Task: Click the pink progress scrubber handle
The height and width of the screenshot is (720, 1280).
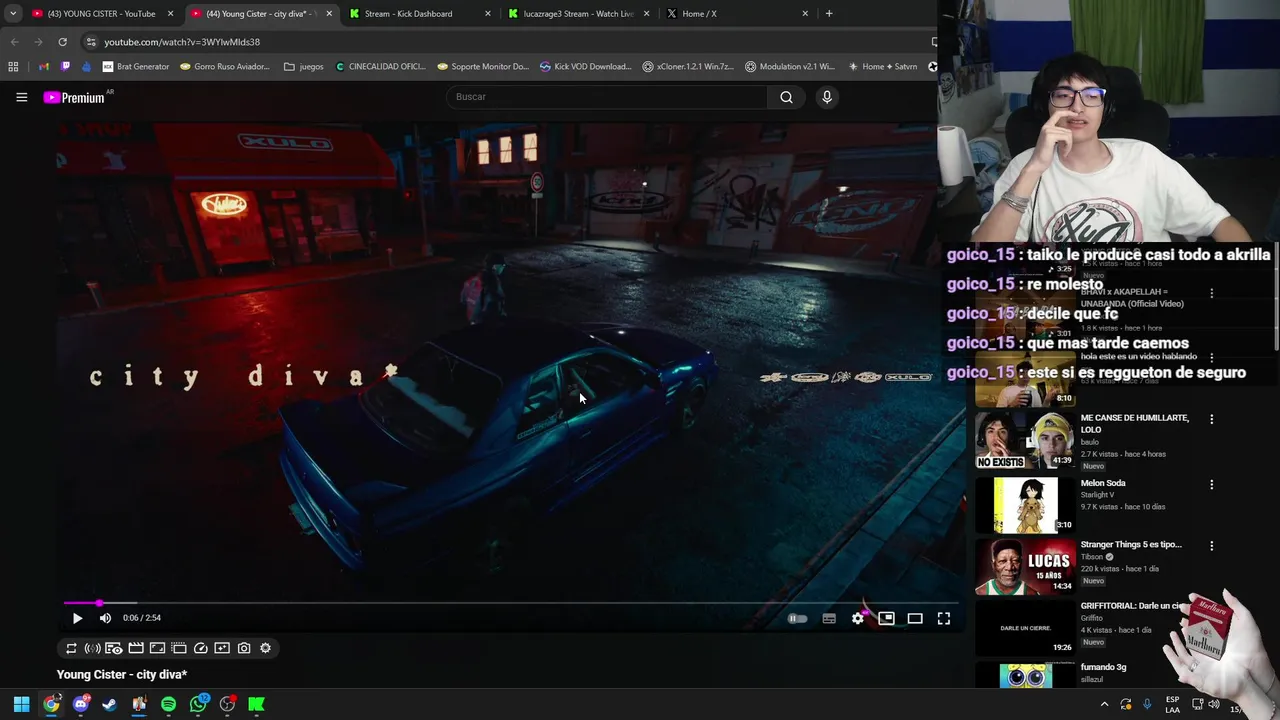Action: tap(99, 603)
